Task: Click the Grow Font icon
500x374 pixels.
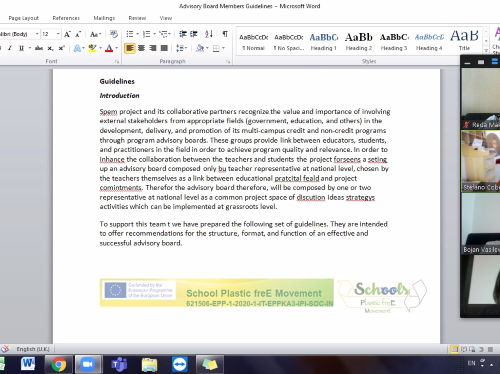Action: click(67, 34)
